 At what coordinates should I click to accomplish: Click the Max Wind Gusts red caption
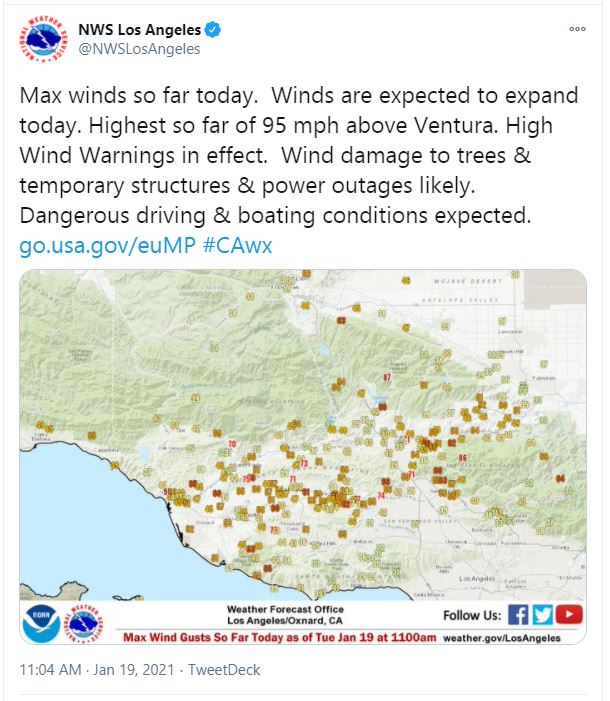point(280,638)
